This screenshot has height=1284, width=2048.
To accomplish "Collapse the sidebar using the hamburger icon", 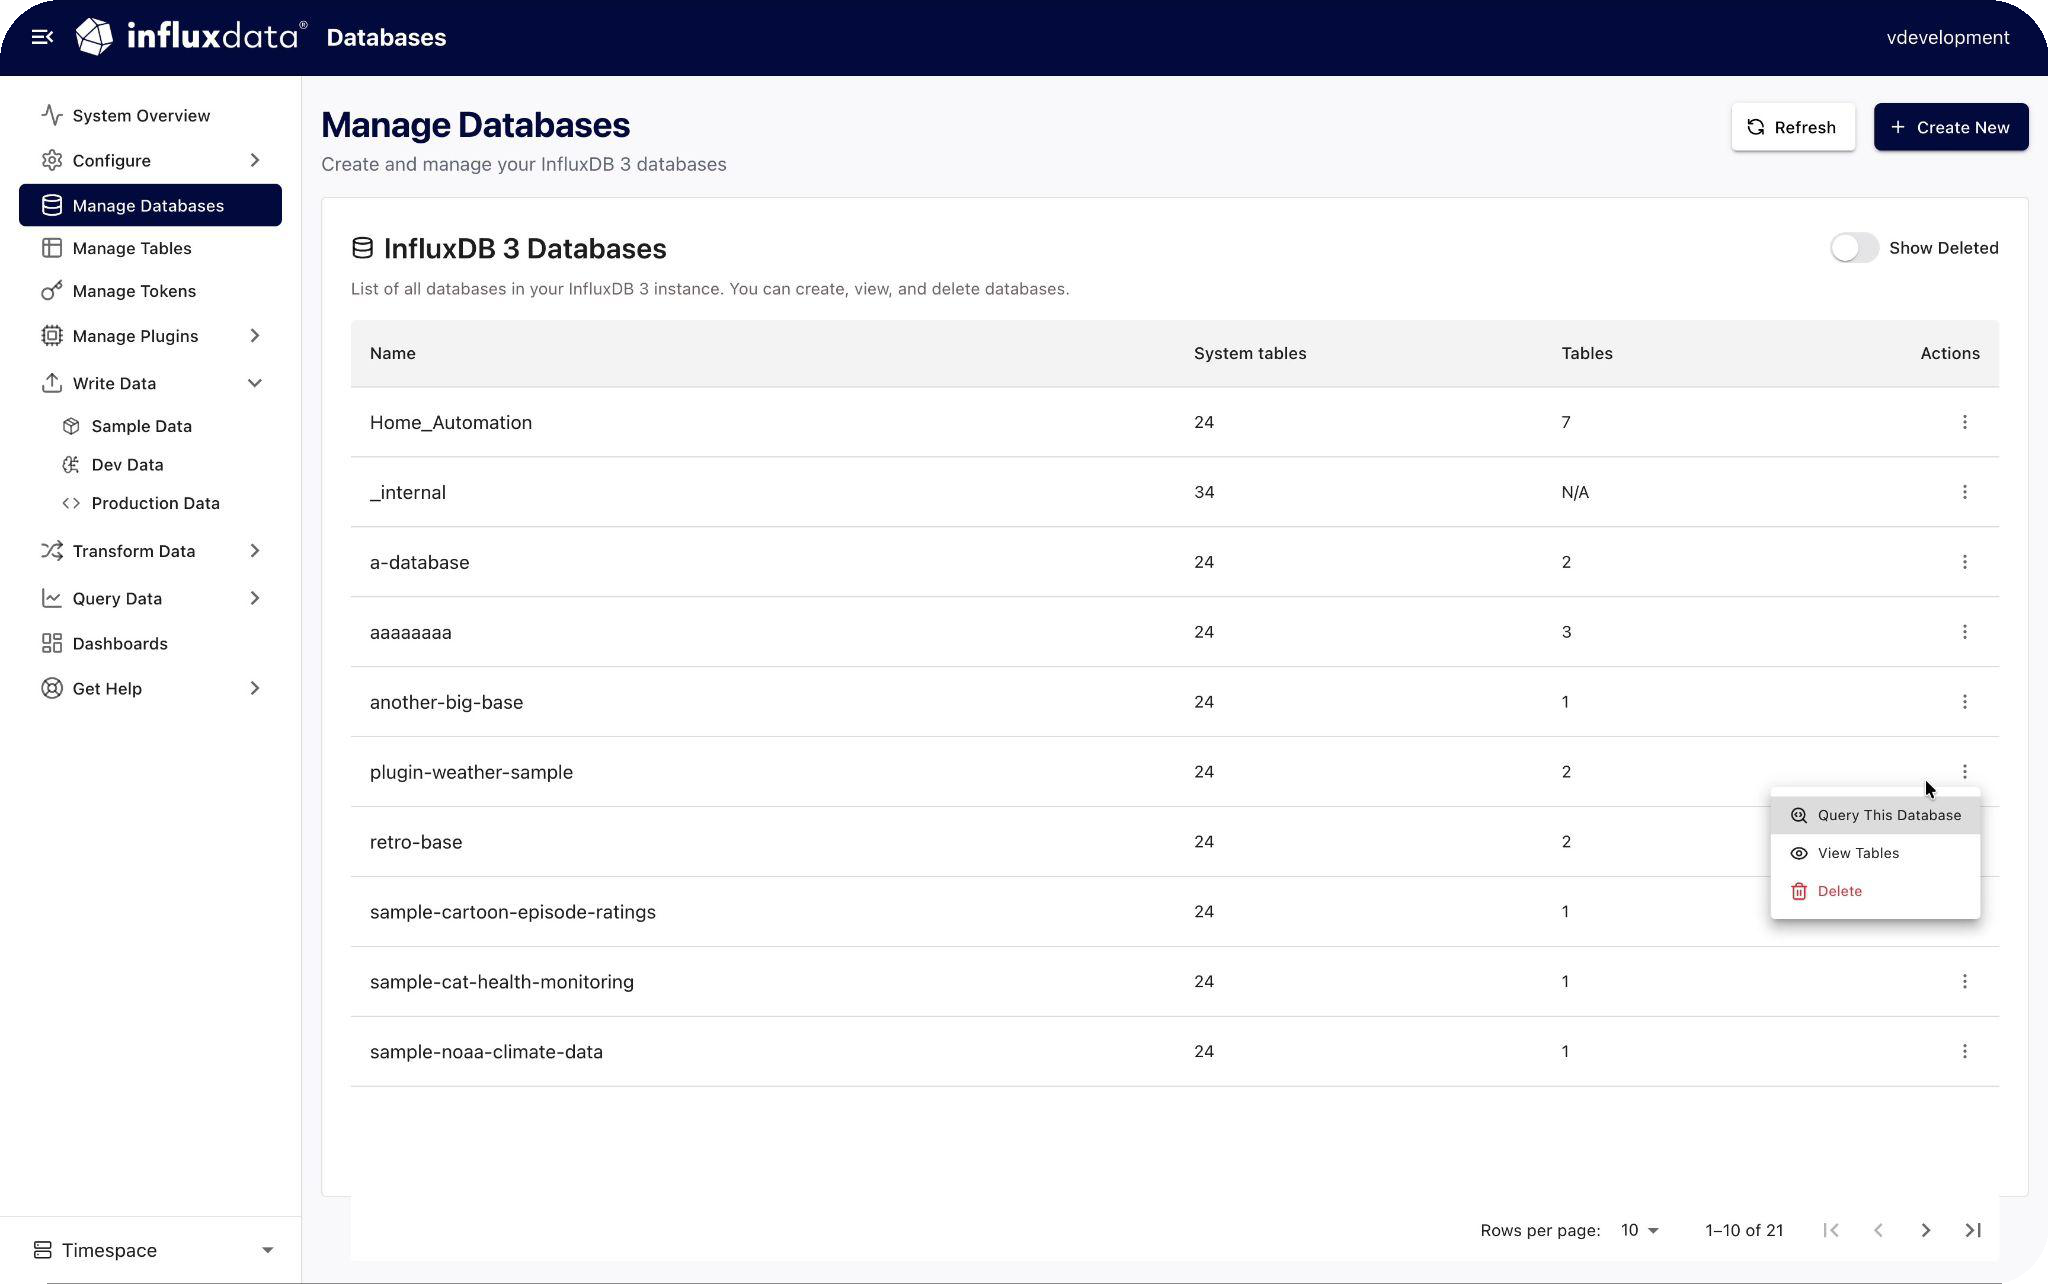I will click(42, 37).
